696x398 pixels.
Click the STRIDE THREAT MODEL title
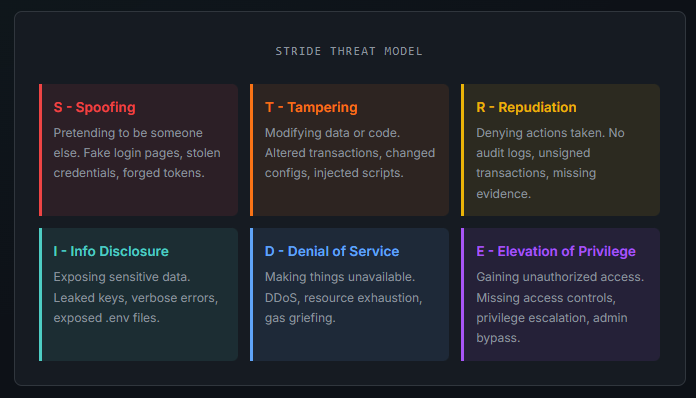tap(348, 51)
